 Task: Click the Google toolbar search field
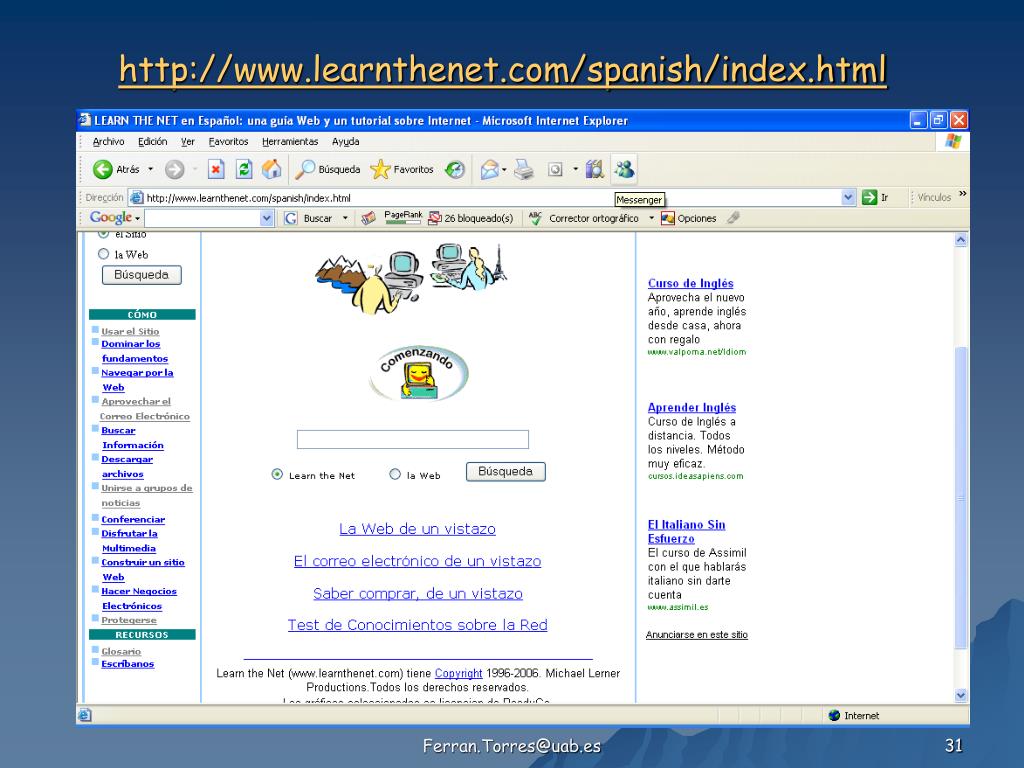coord(202,218)
